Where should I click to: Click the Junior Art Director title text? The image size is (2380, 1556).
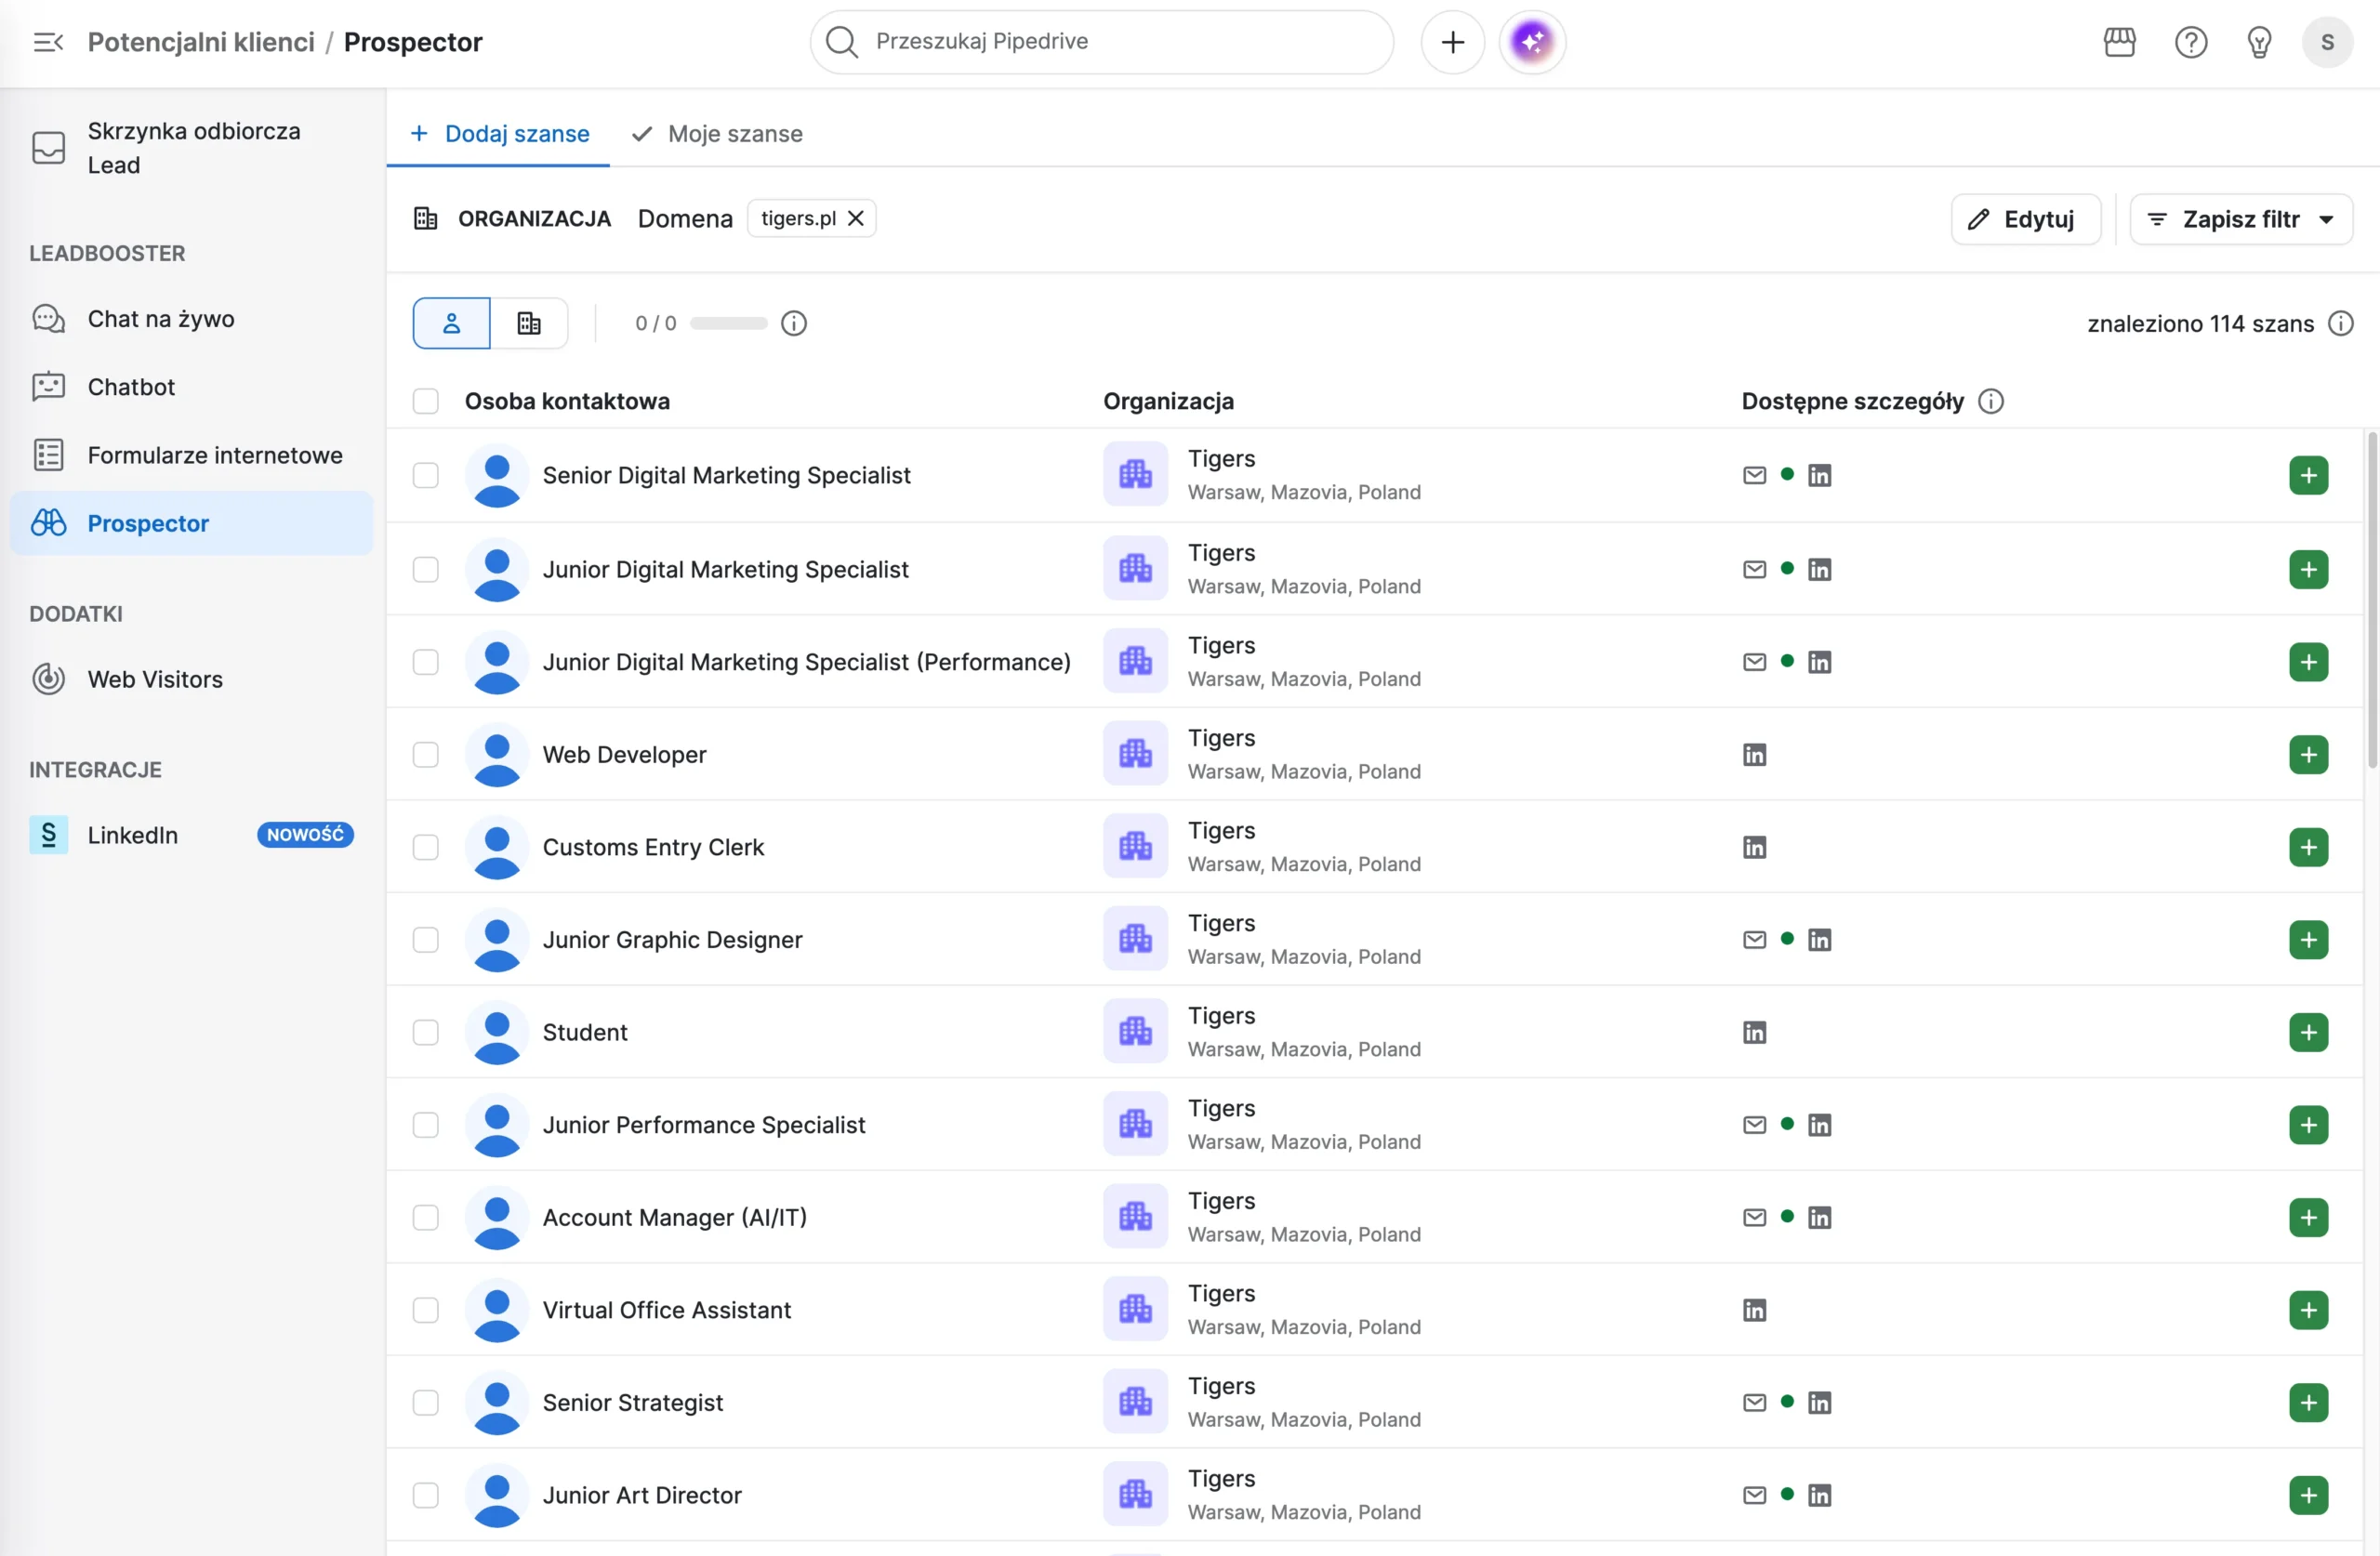click(x=642, y=1495)
